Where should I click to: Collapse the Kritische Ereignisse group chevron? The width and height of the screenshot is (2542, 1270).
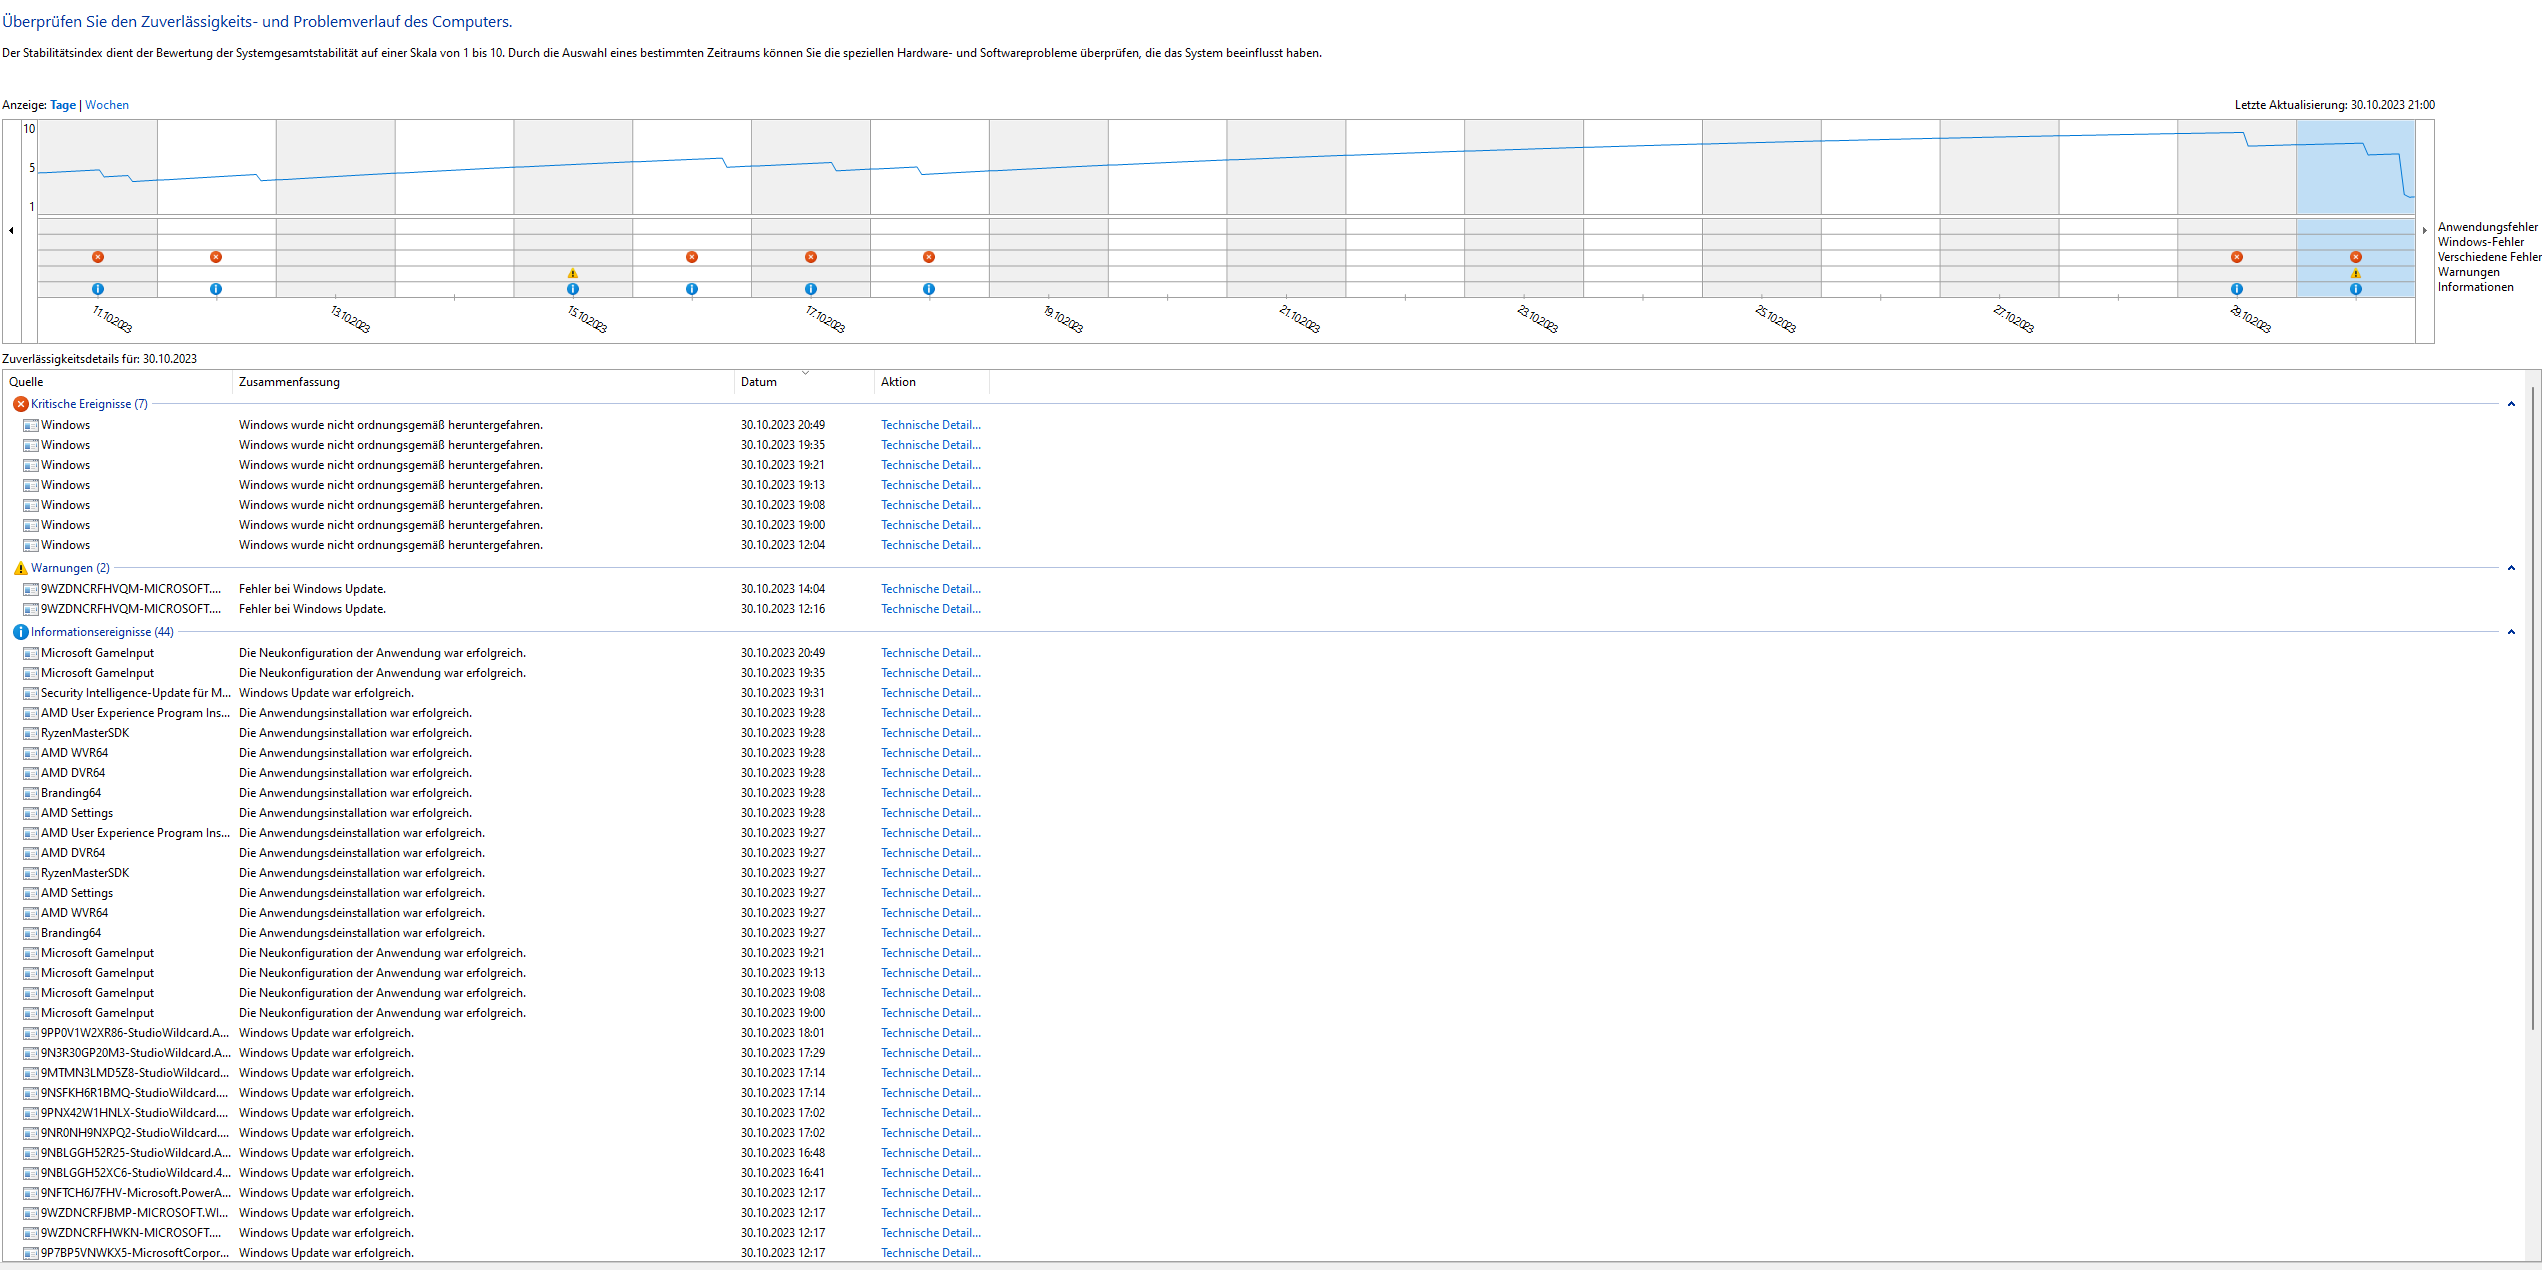pos(2510,404)
